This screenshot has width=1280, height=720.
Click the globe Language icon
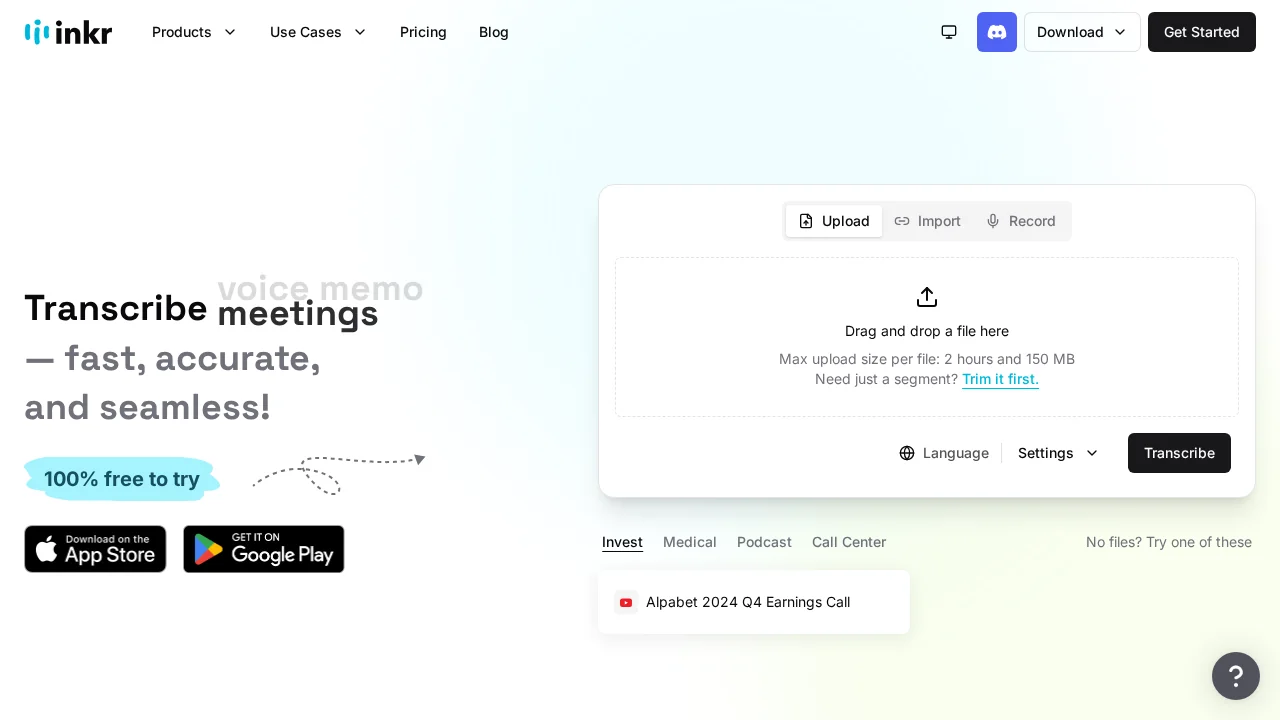(x=907, y=453)
